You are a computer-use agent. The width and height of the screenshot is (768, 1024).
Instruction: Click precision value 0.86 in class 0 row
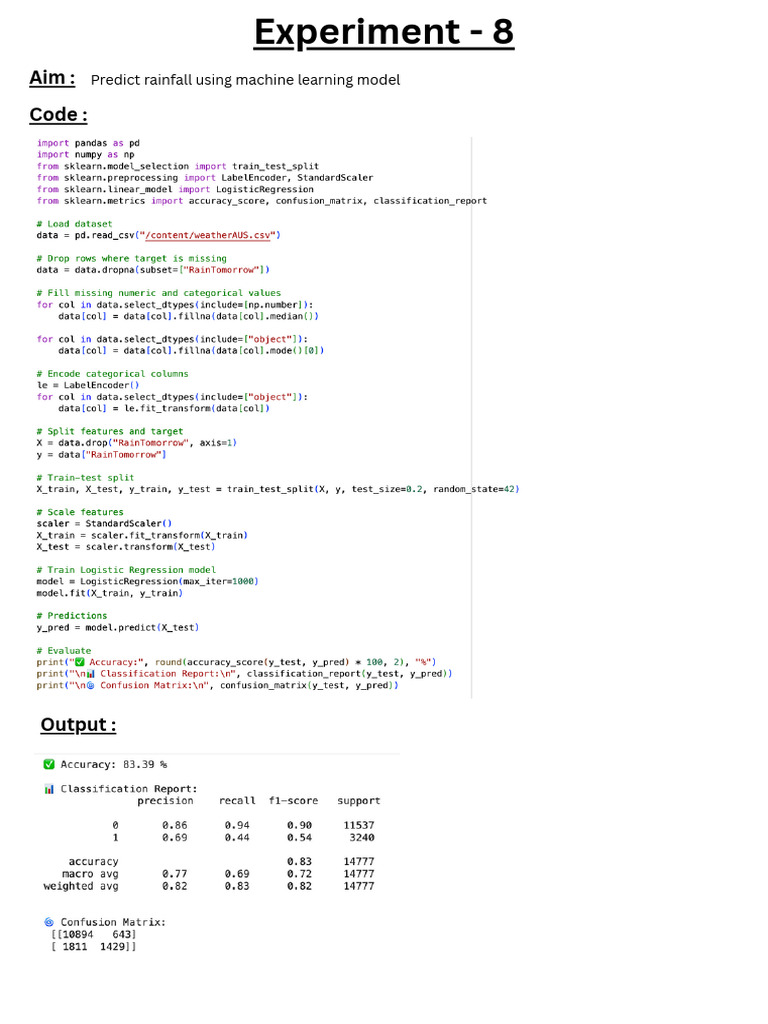[175, 825]
